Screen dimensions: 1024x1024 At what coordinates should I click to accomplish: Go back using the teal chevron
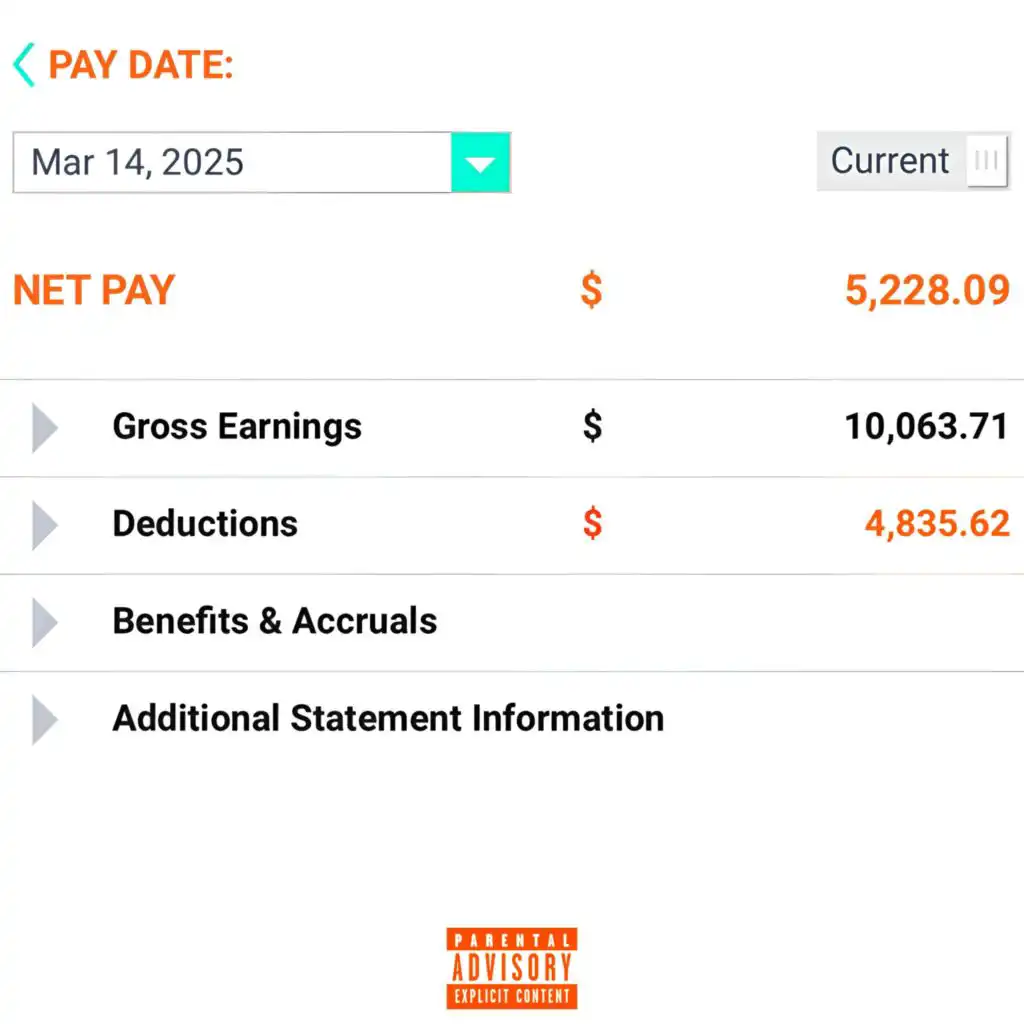pos(24,65)
